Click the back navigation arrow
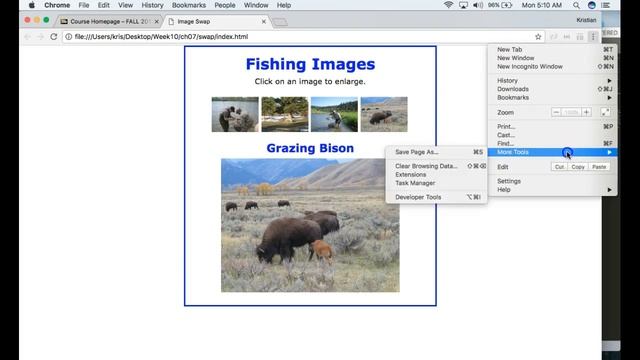Viewport: 640px width, 360px height. click(27, 37)
